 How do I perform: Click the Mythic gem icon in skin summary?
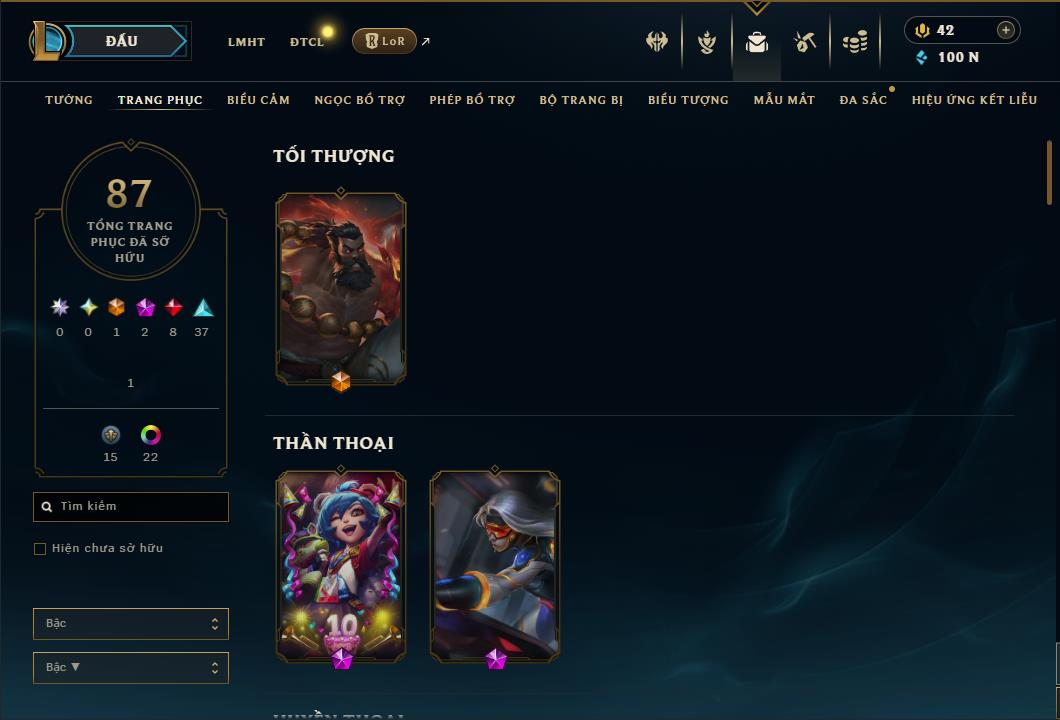[145, 308]
